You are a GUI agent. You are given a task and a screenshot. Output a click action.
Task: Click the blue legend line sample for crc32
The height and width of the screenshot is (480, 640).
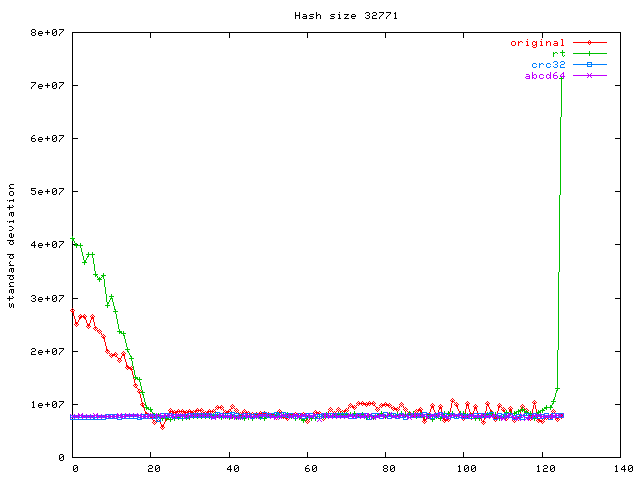[x=590, y=64]
